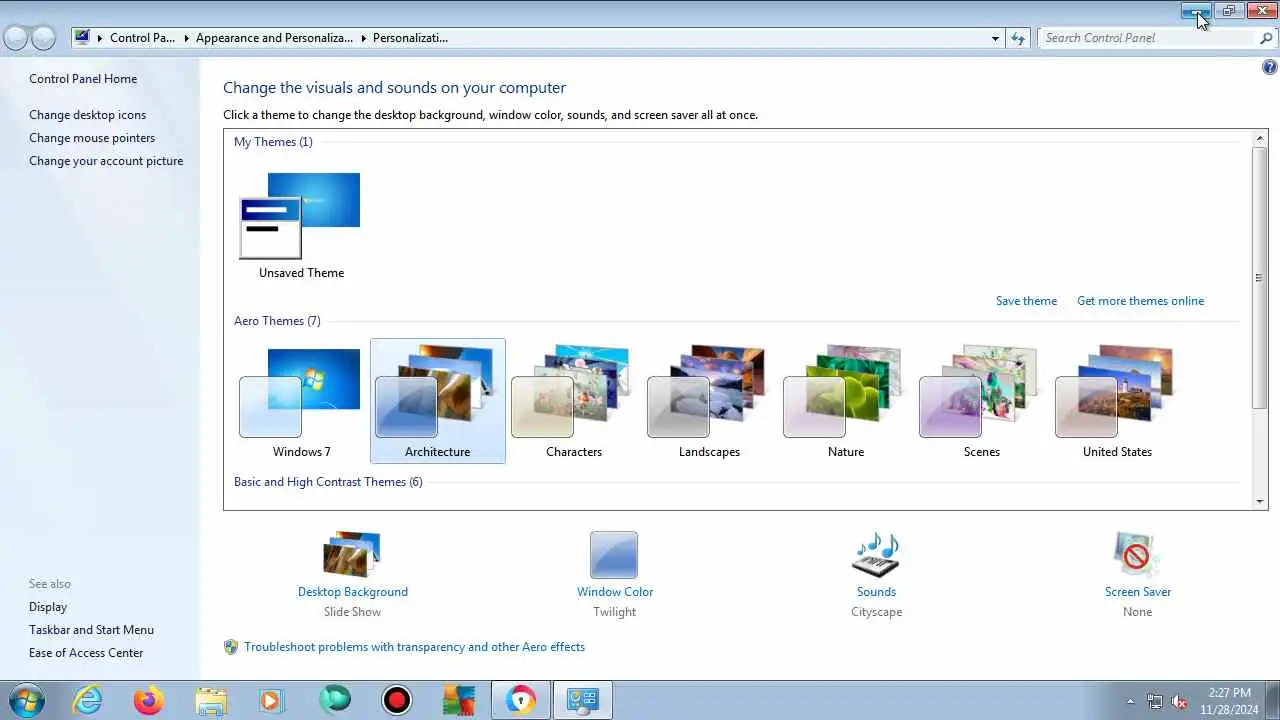Viewport: 1280px width, 720px height.
Task: Apply the Scenes theme
Action: click(x=982, y=401)
